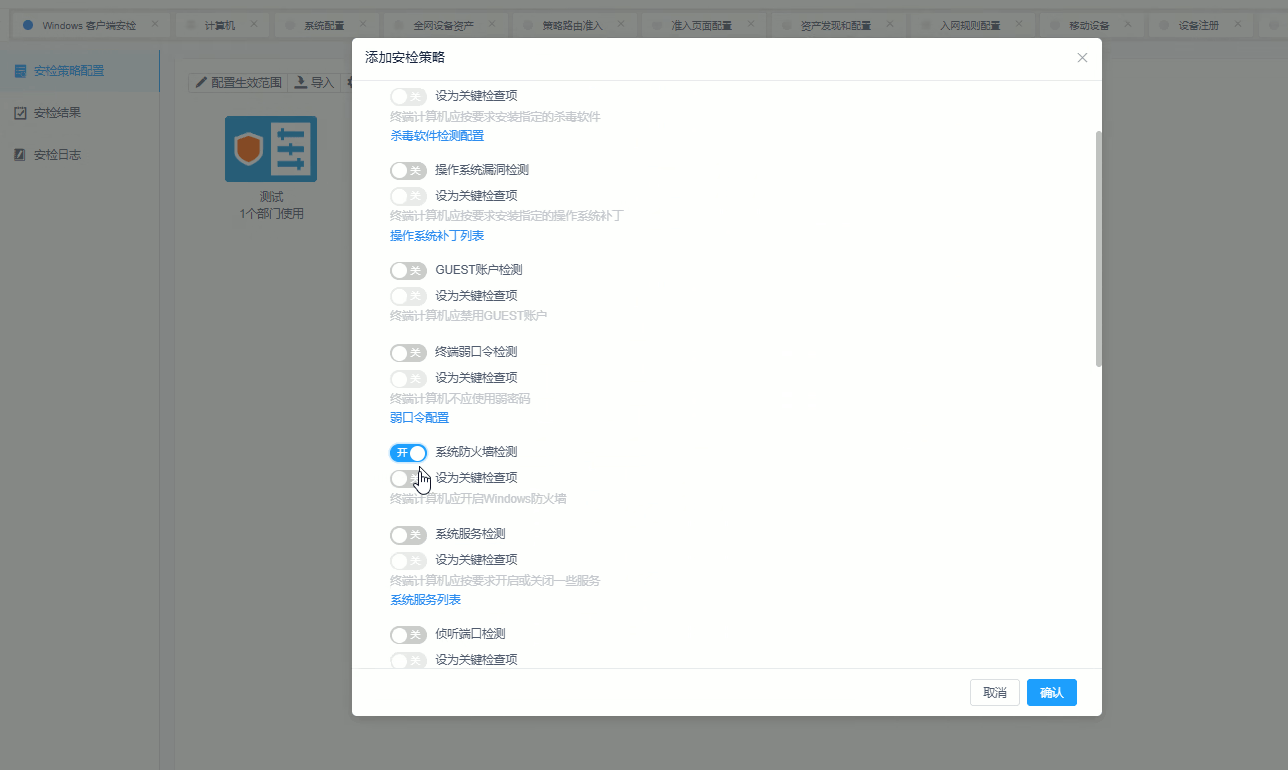This screenshot has width=1288, height=770.
Task: Turn off the 系统防火墙检测 toggle
Action: tap(408, 453)
